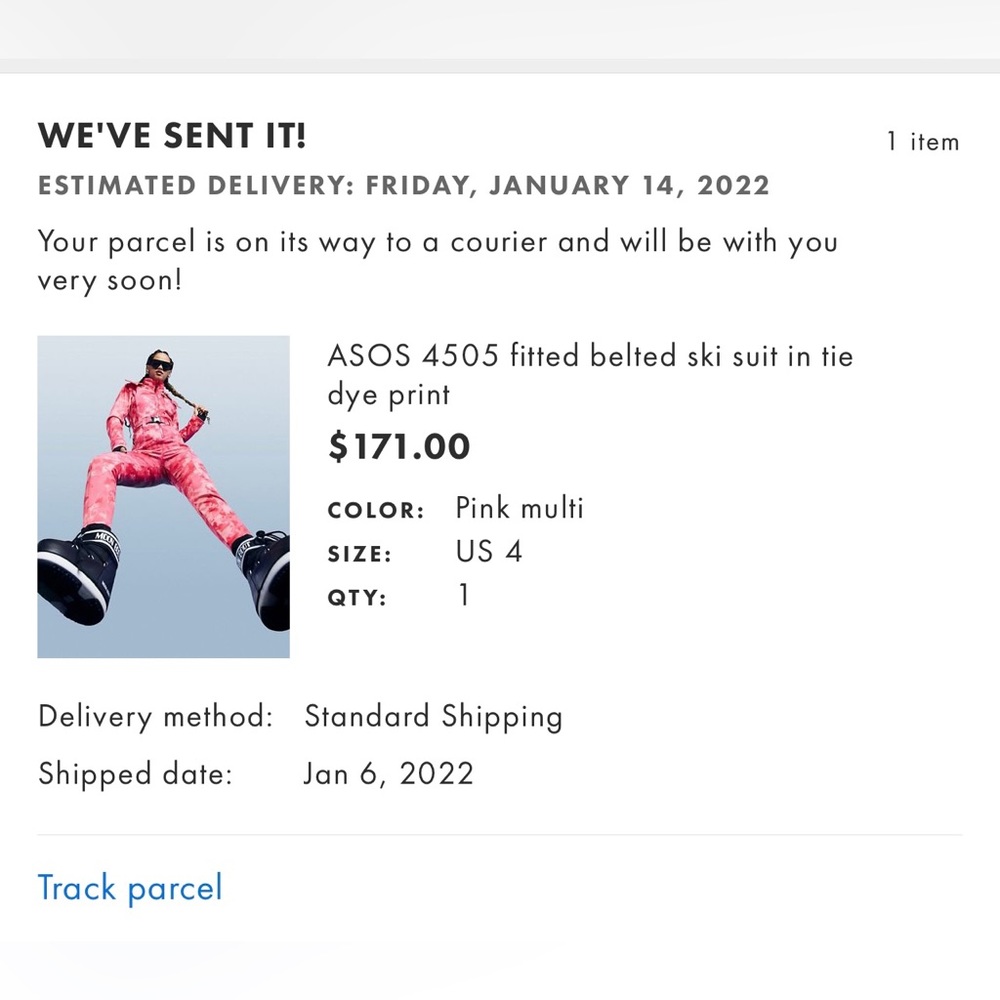The width and height of the screenshot is (1000, 1000).
Task: Click "Standard Shipping" delivery method value
Action: (433, 716)
